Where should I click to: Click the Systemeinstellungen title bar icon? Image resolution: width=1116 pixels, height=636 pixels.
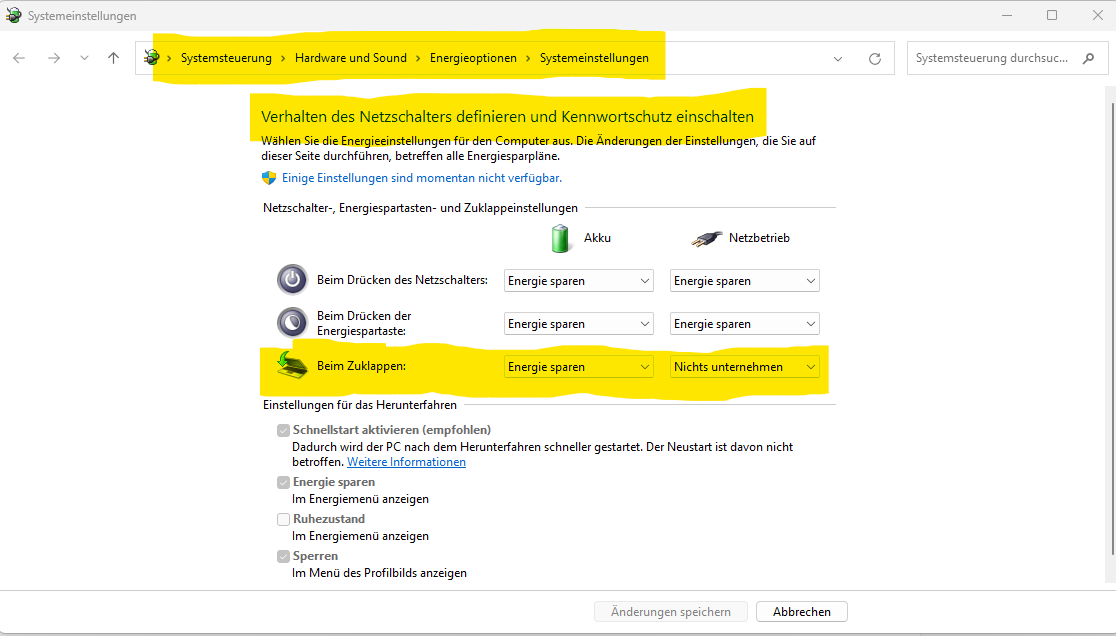coord(14,15)
